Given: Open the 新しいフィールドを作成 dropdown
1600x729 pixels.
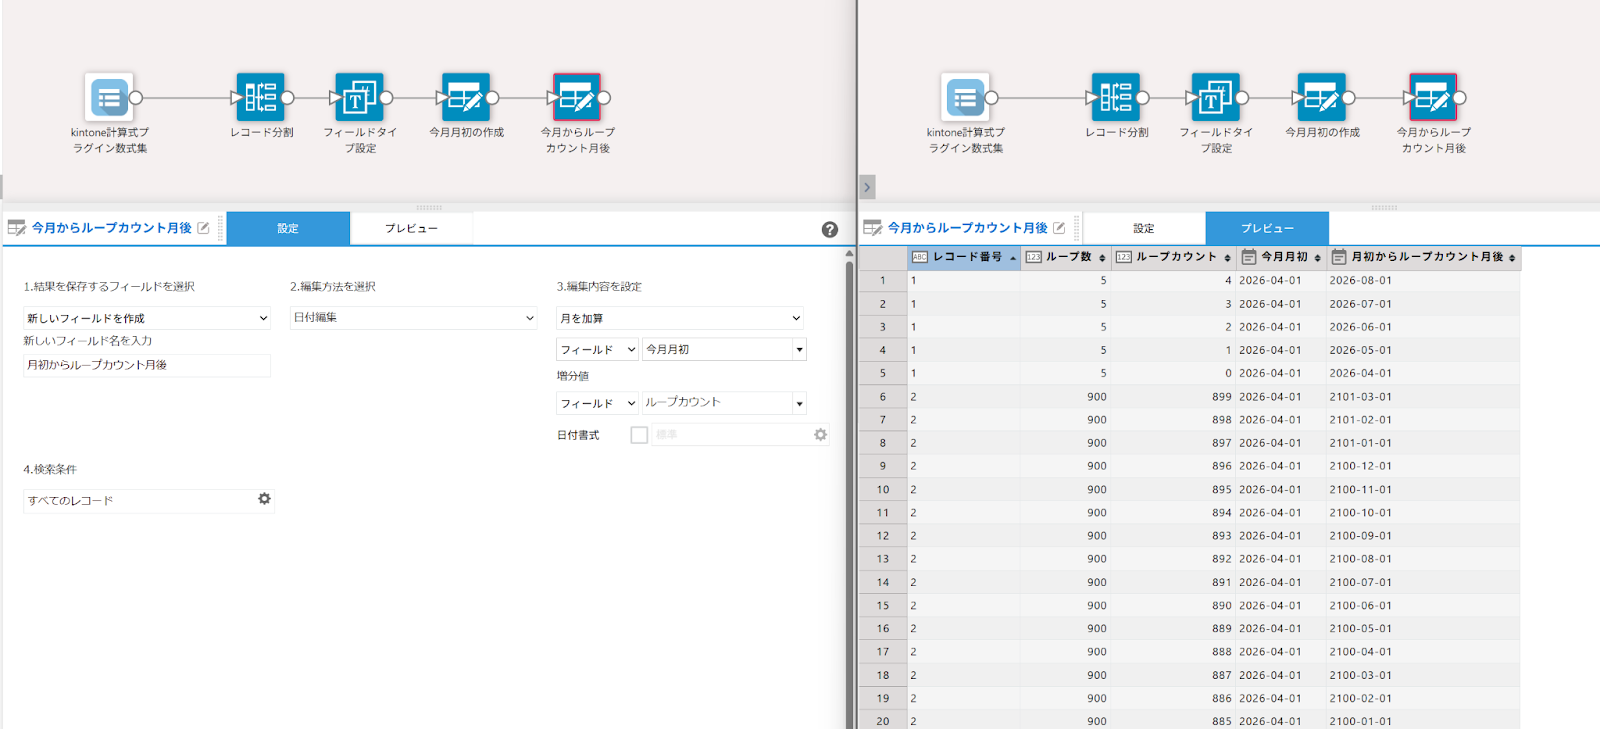Looking at the screenshot, I should pyautogui.click(x=146, y=318).
